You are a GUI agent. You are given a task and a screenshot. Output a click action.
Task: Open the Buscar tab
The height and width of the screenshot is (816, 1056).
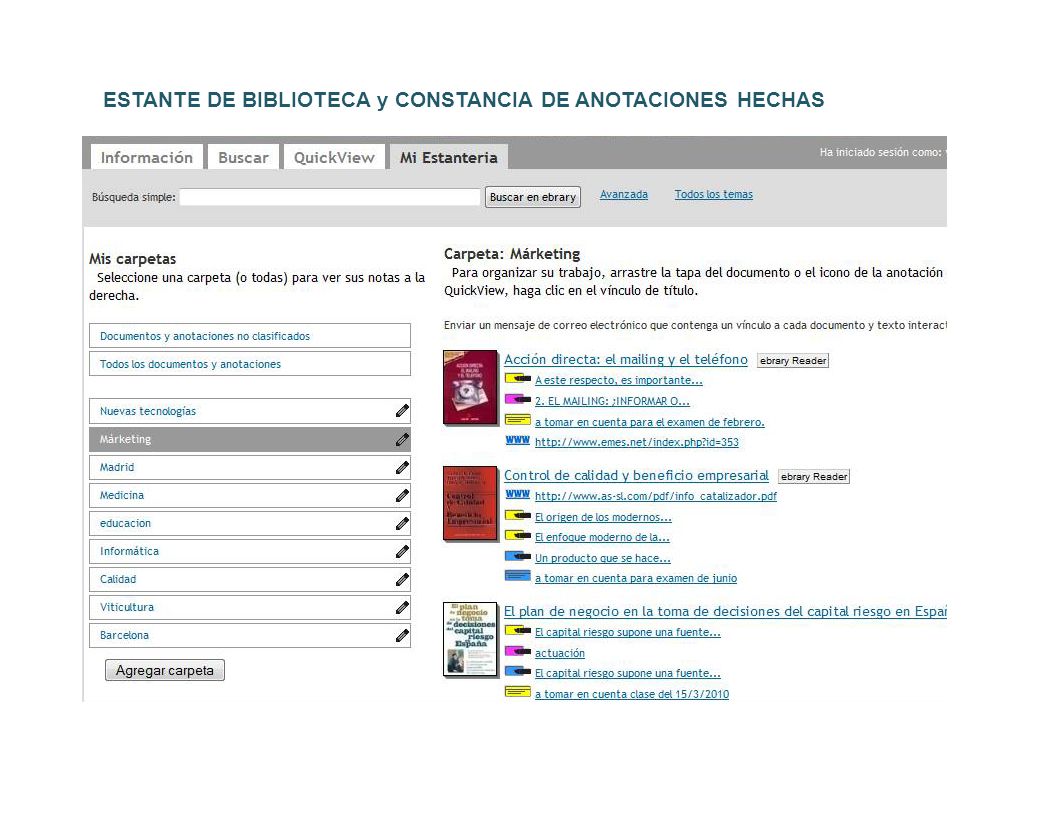click(x=243, y=157)
